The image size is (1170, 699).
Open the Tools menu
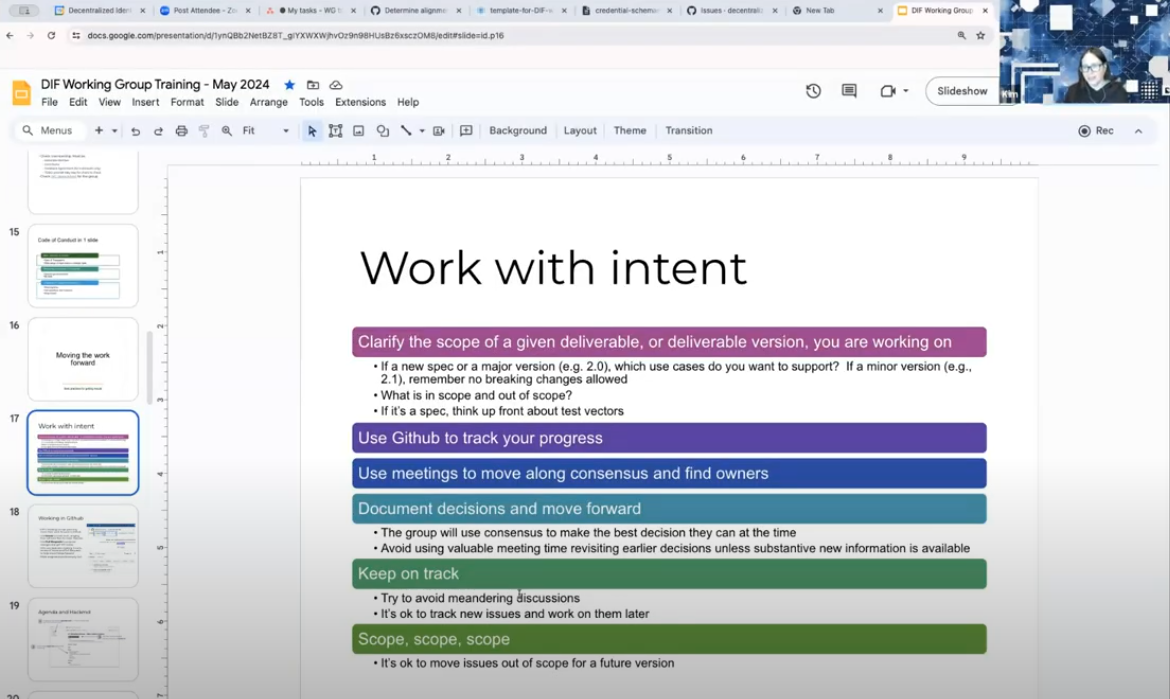pyautogui.click(x=311, y=102)
